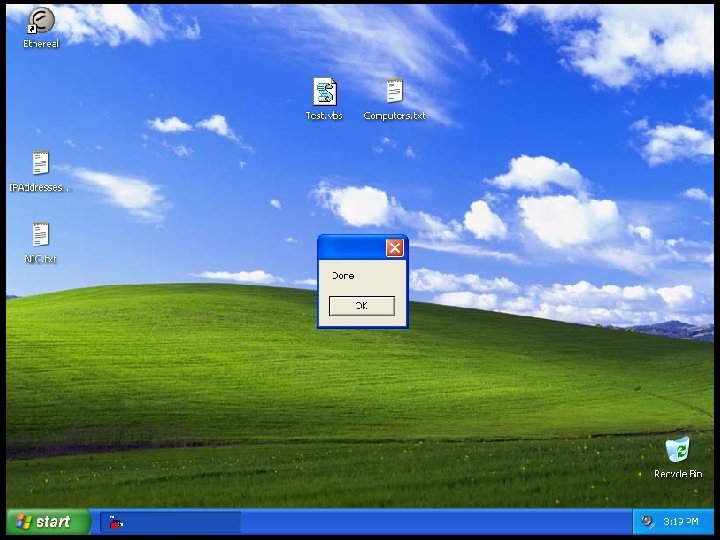The image size is (720, 540).
Task: Click the Computers.txt filename label
Action: point(394,116)
